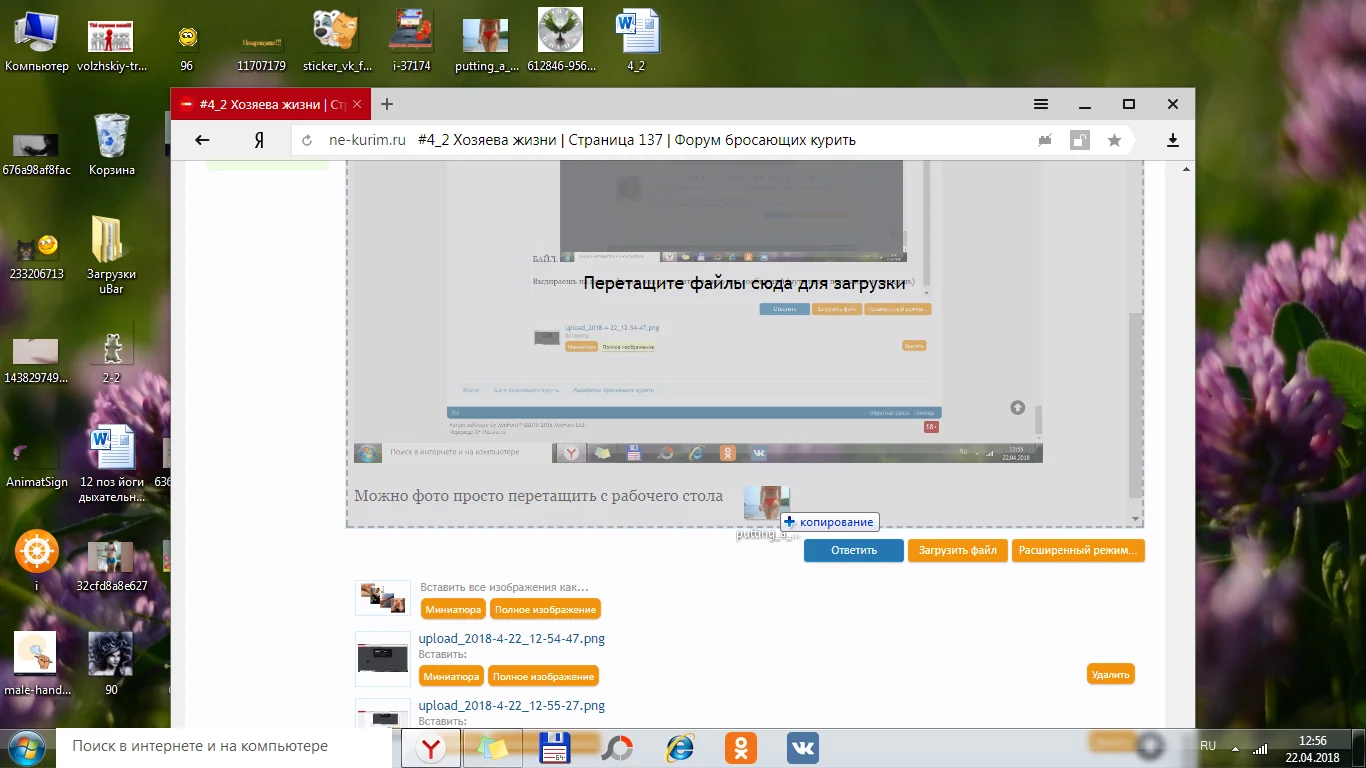Open the browser downloads panel
The width and height of the screenshot is (1366, 768).
[x=1174, y=140]
